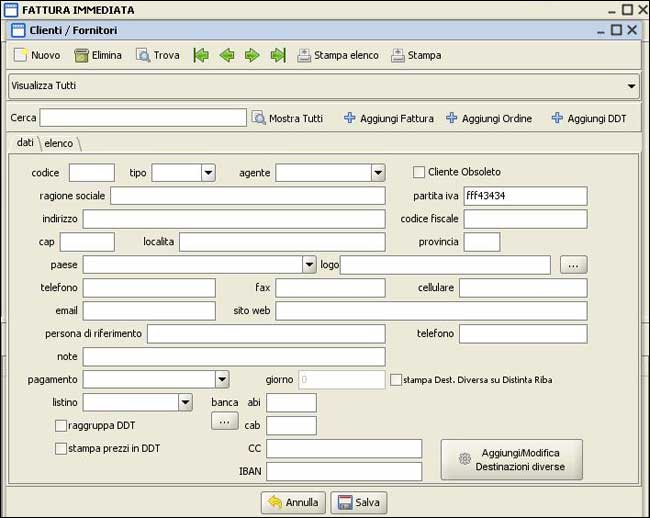Select the dati tab
The image size is (650, 518).
coord(25,143)
